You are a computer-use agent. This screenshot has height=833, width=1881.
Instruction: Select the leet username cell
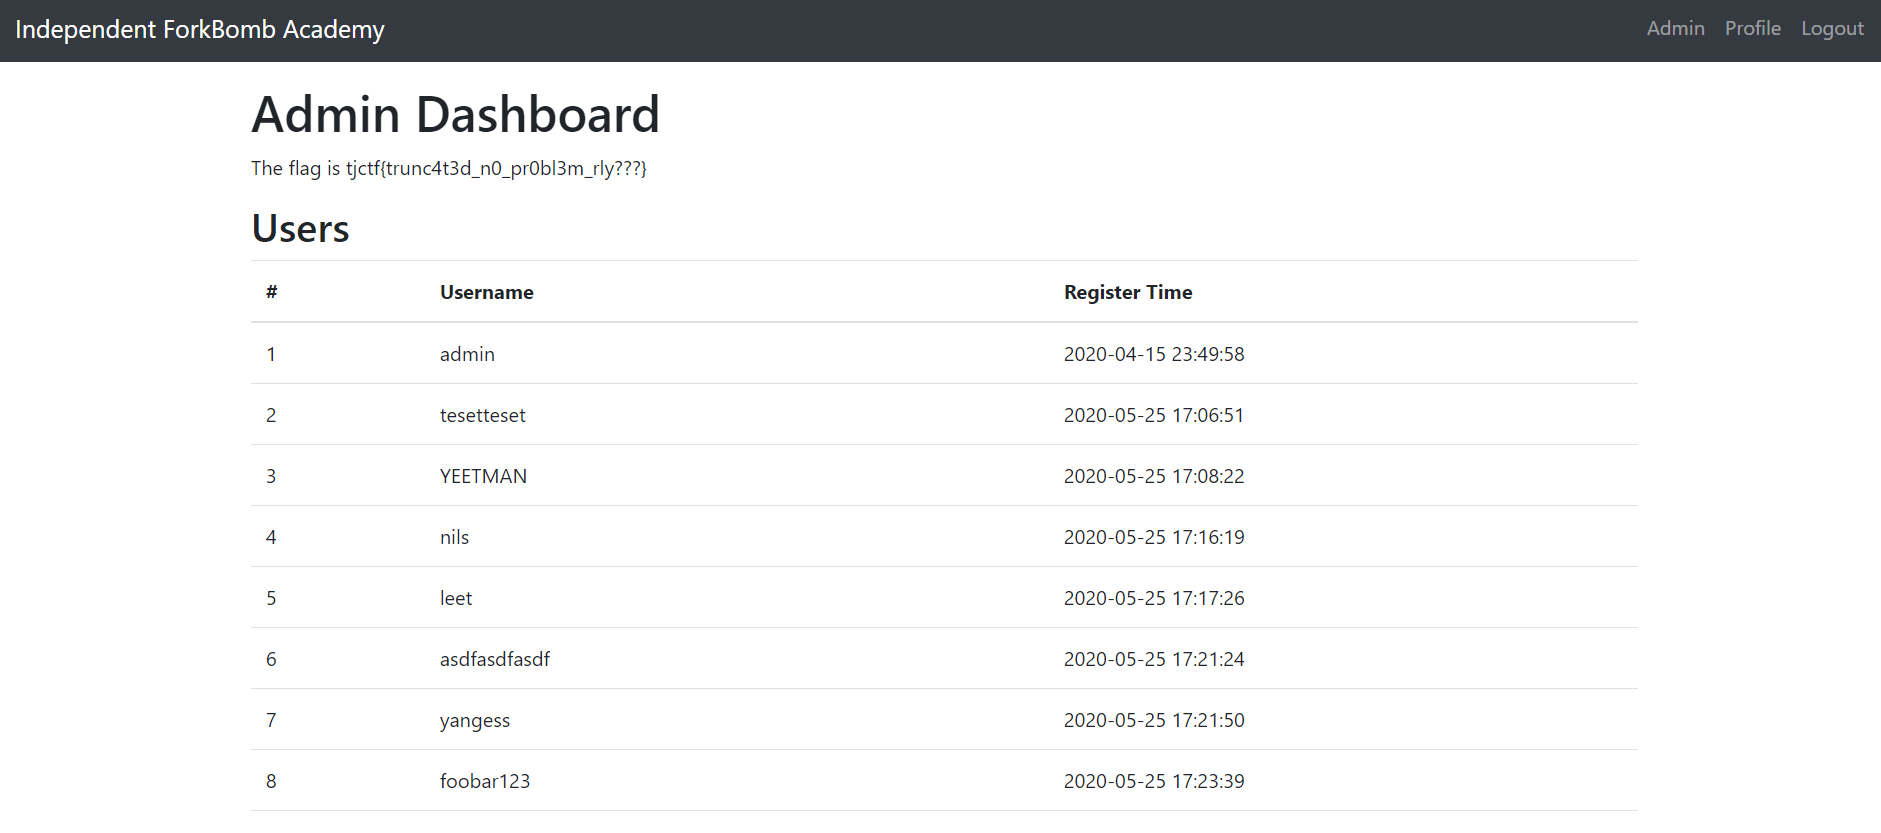pos(455,598)
